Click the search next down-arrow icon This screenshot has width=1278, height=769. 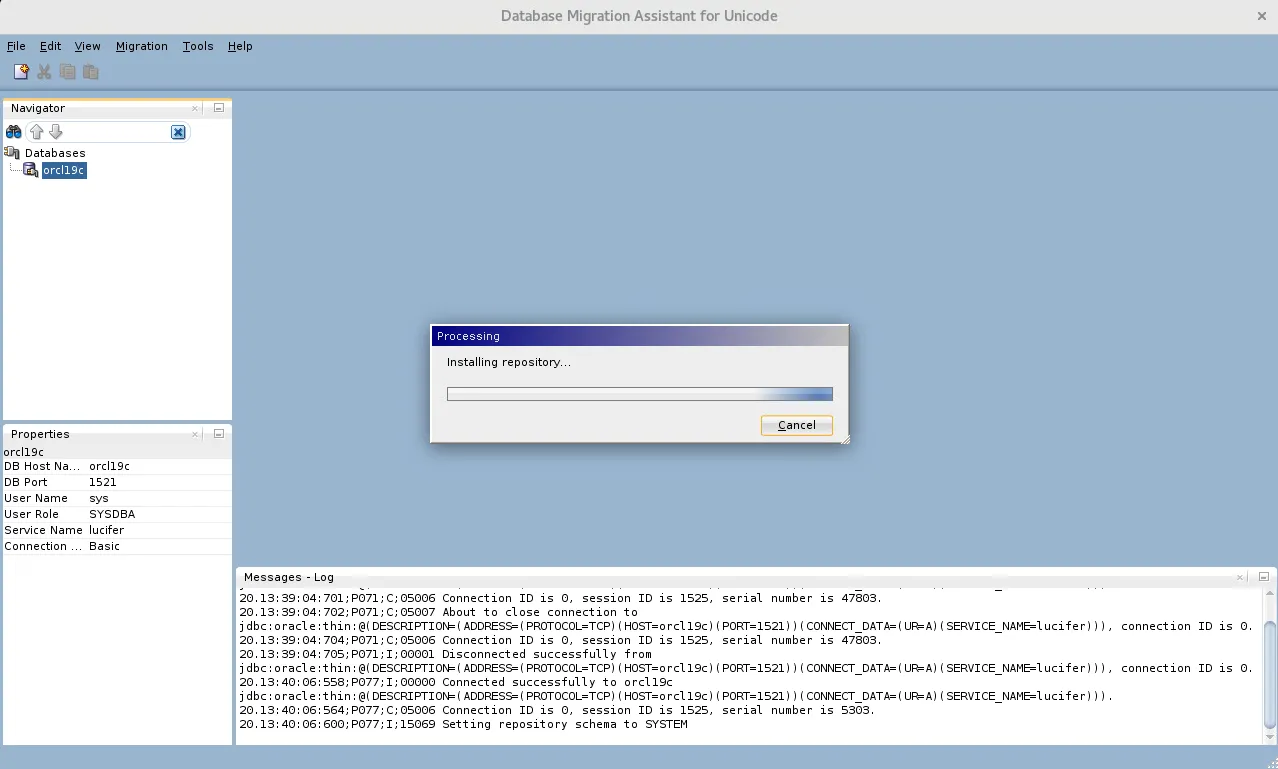pos(56,131)
